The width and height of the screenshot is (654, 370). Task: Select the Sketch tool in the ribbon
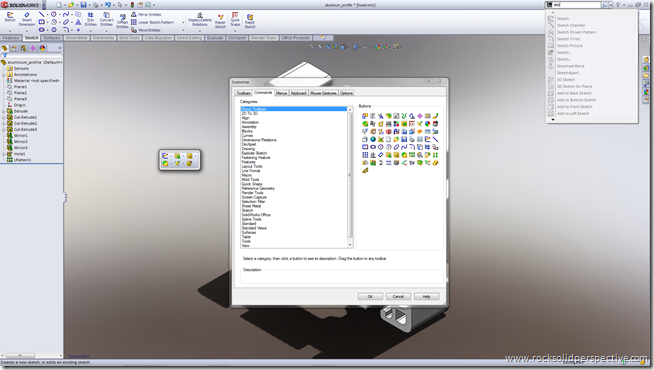tap(10, 17)
